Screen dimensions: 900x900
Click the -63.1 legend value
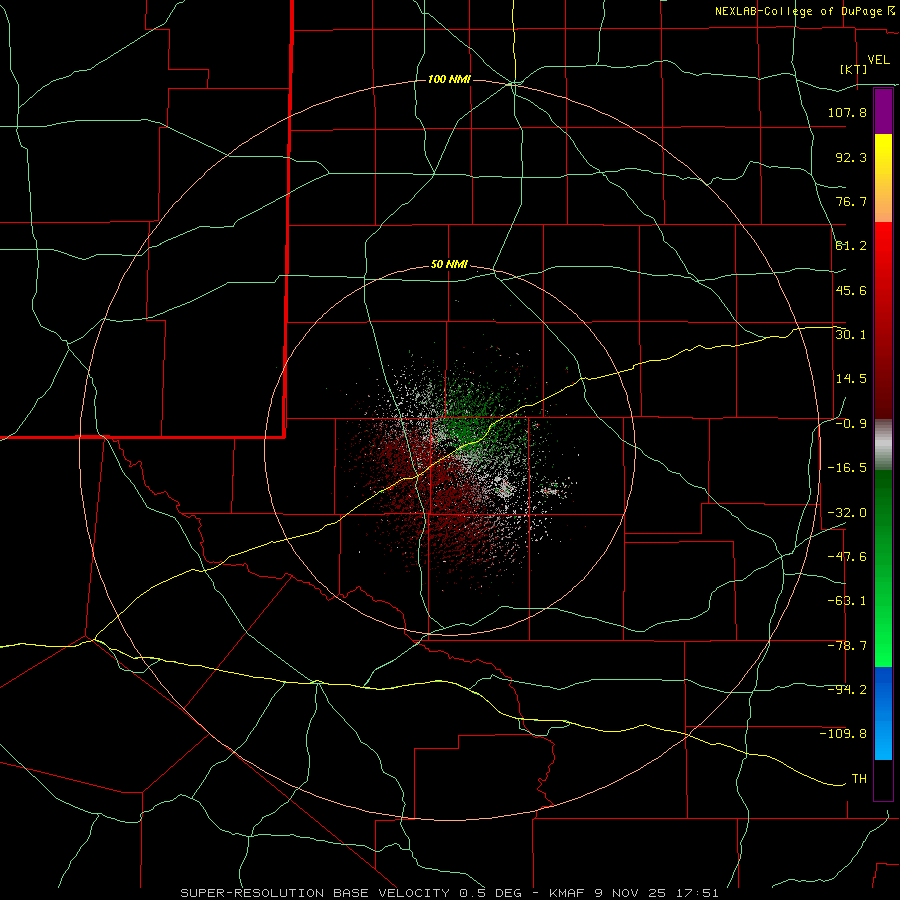[x=847, y=601]
